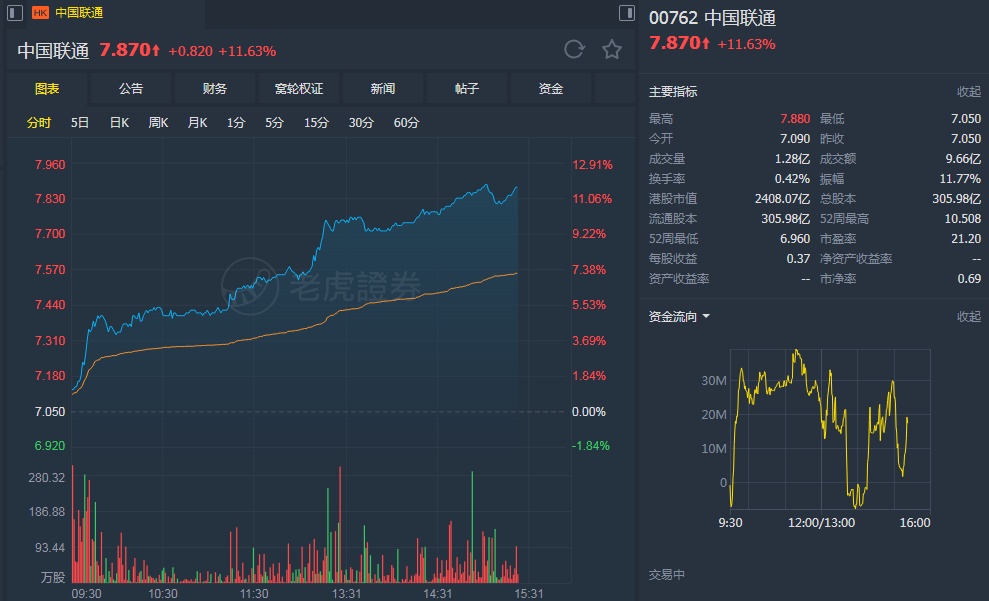Viewport: 989px width, 601px height.
Task: Open the 窝轮权证 tab
Action: (299, 89)
